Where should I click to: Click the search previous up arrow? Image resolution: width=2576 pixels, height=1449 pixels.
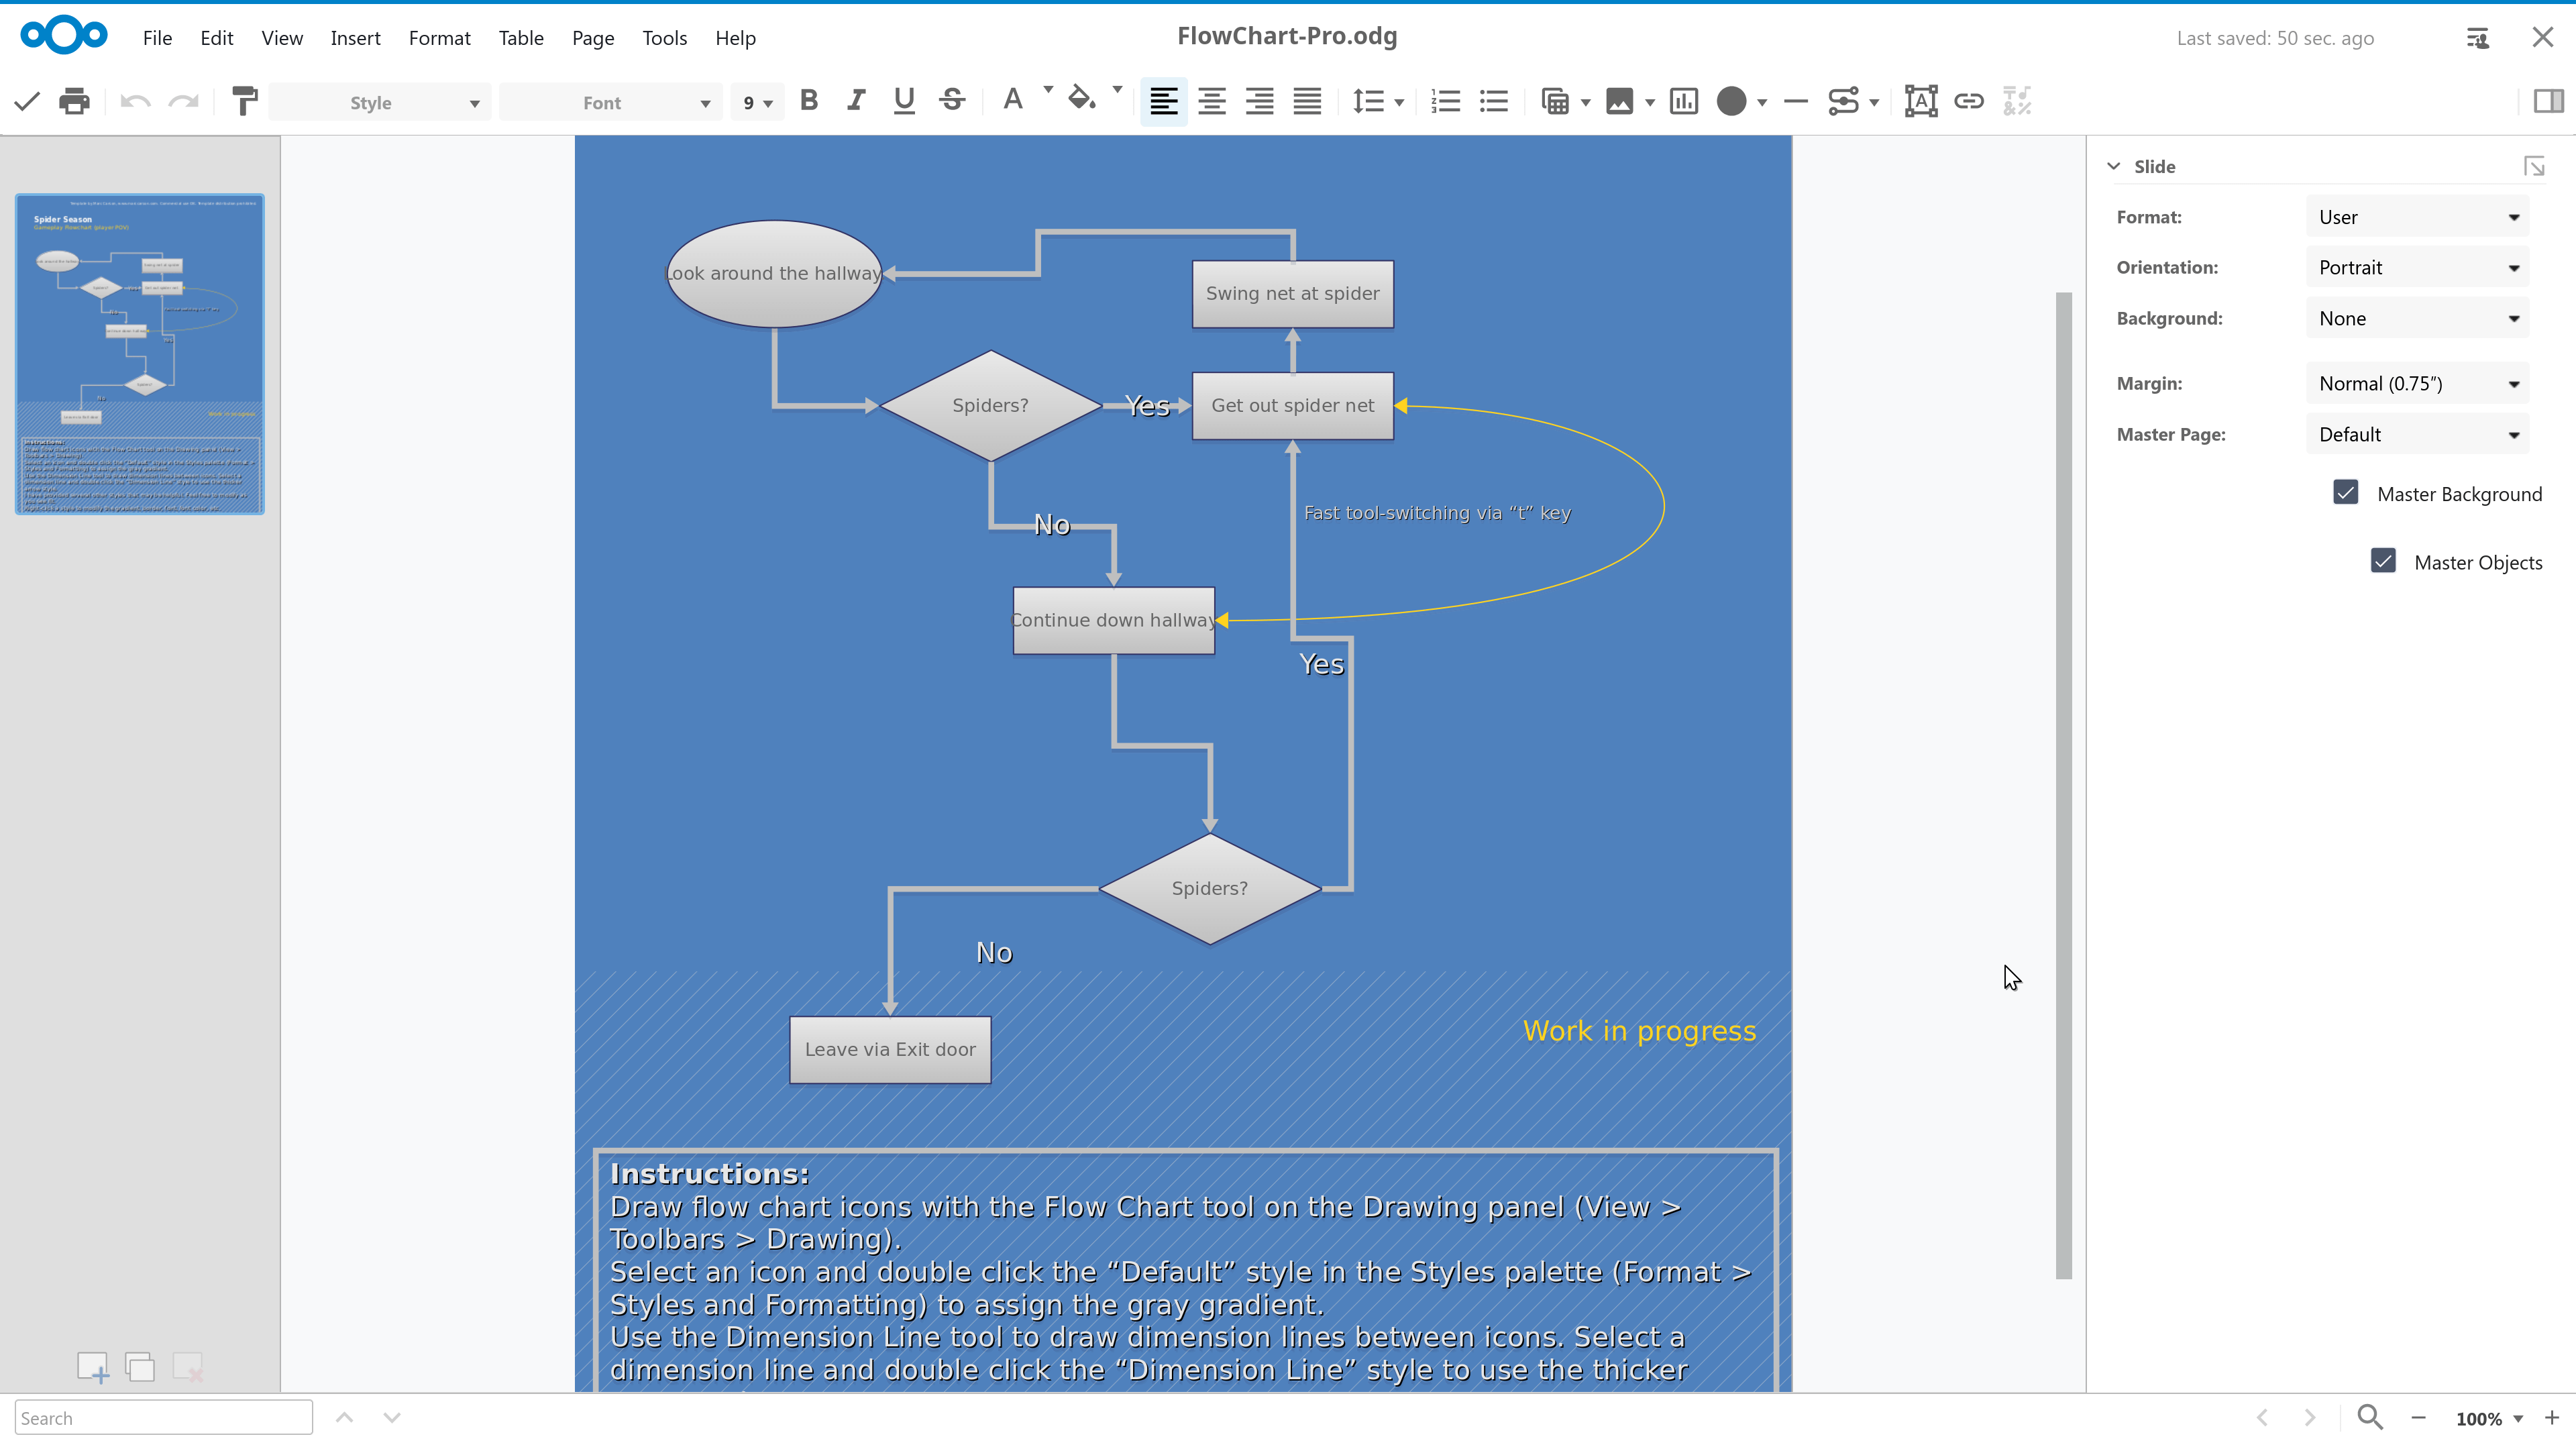(x=344, y=1417)
